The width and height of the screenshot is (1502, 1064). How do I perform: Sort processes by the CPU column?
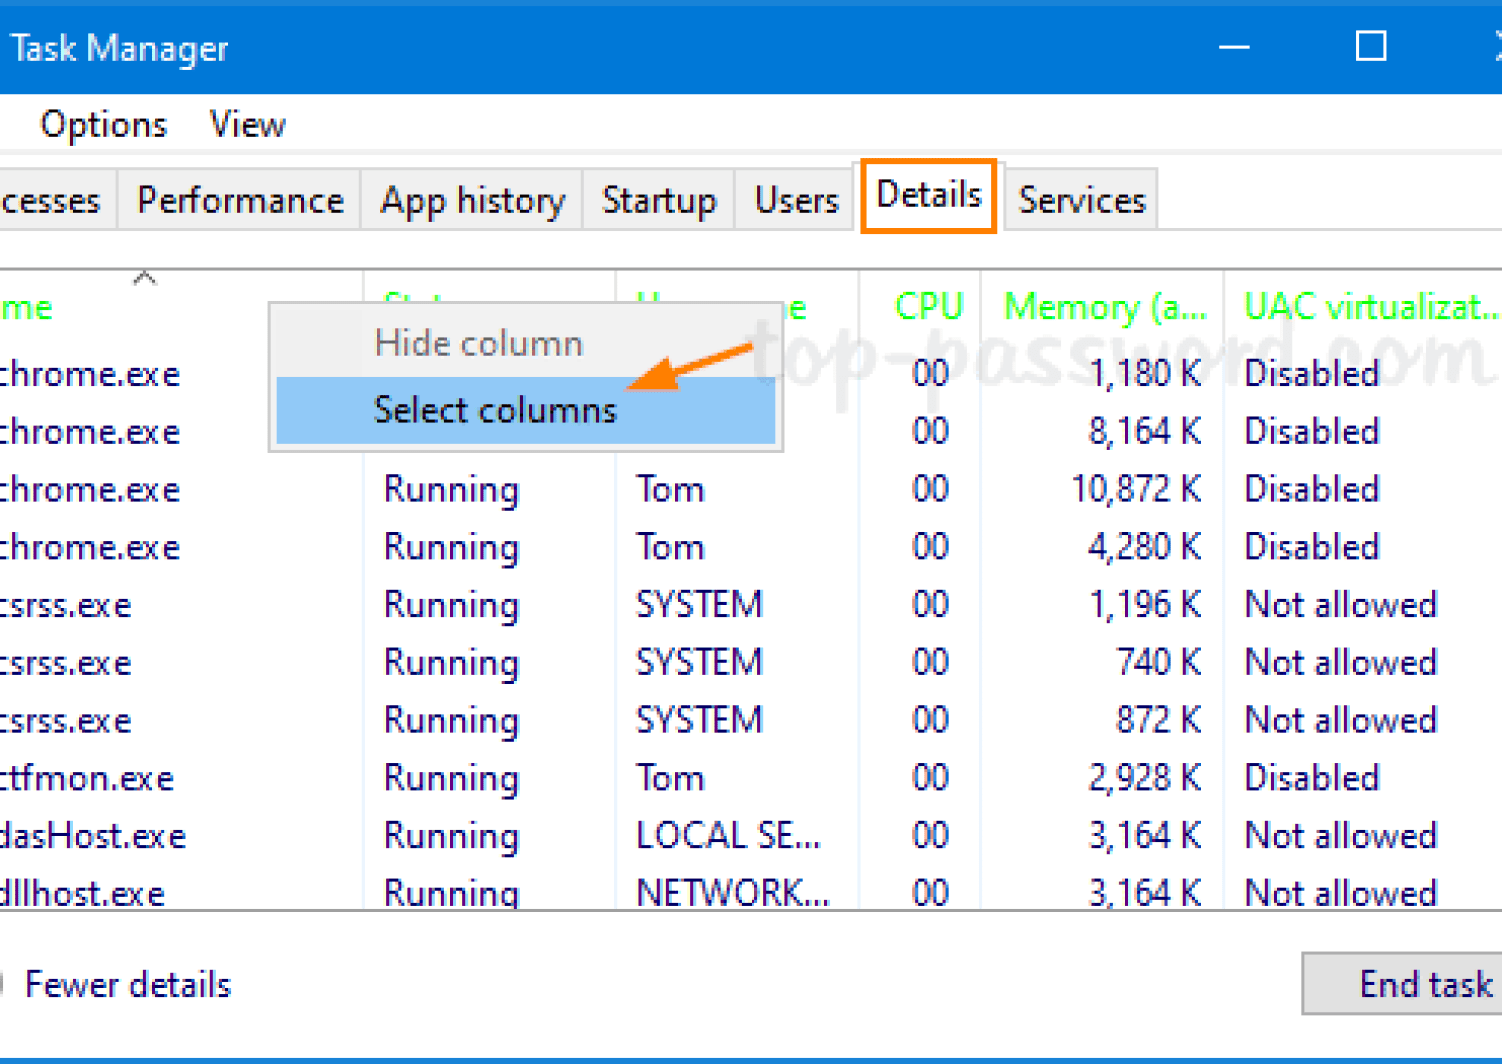coord(928,307)
